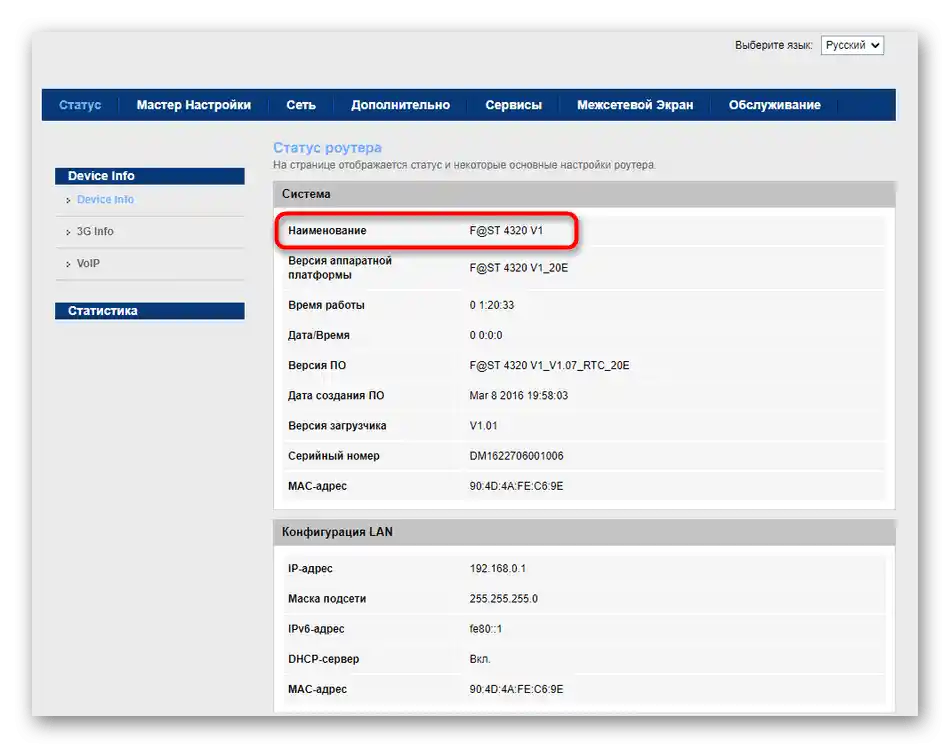Select hardware version F@ST 4320 V1_20E
Image resolution: width=950 pixels, height=748 pixels.
coord(519,268)
